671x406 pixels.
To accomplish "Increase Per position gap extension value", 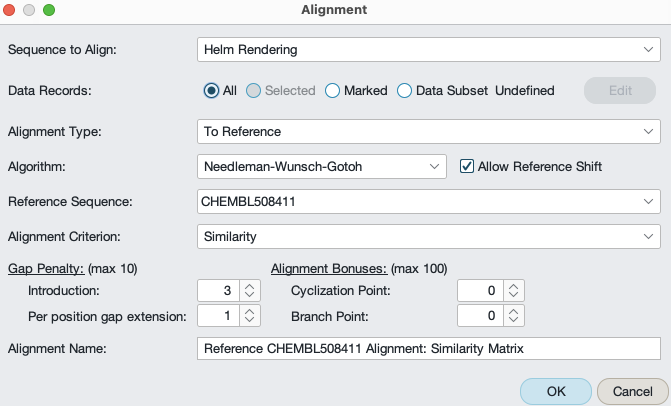I will pos(249,311).
